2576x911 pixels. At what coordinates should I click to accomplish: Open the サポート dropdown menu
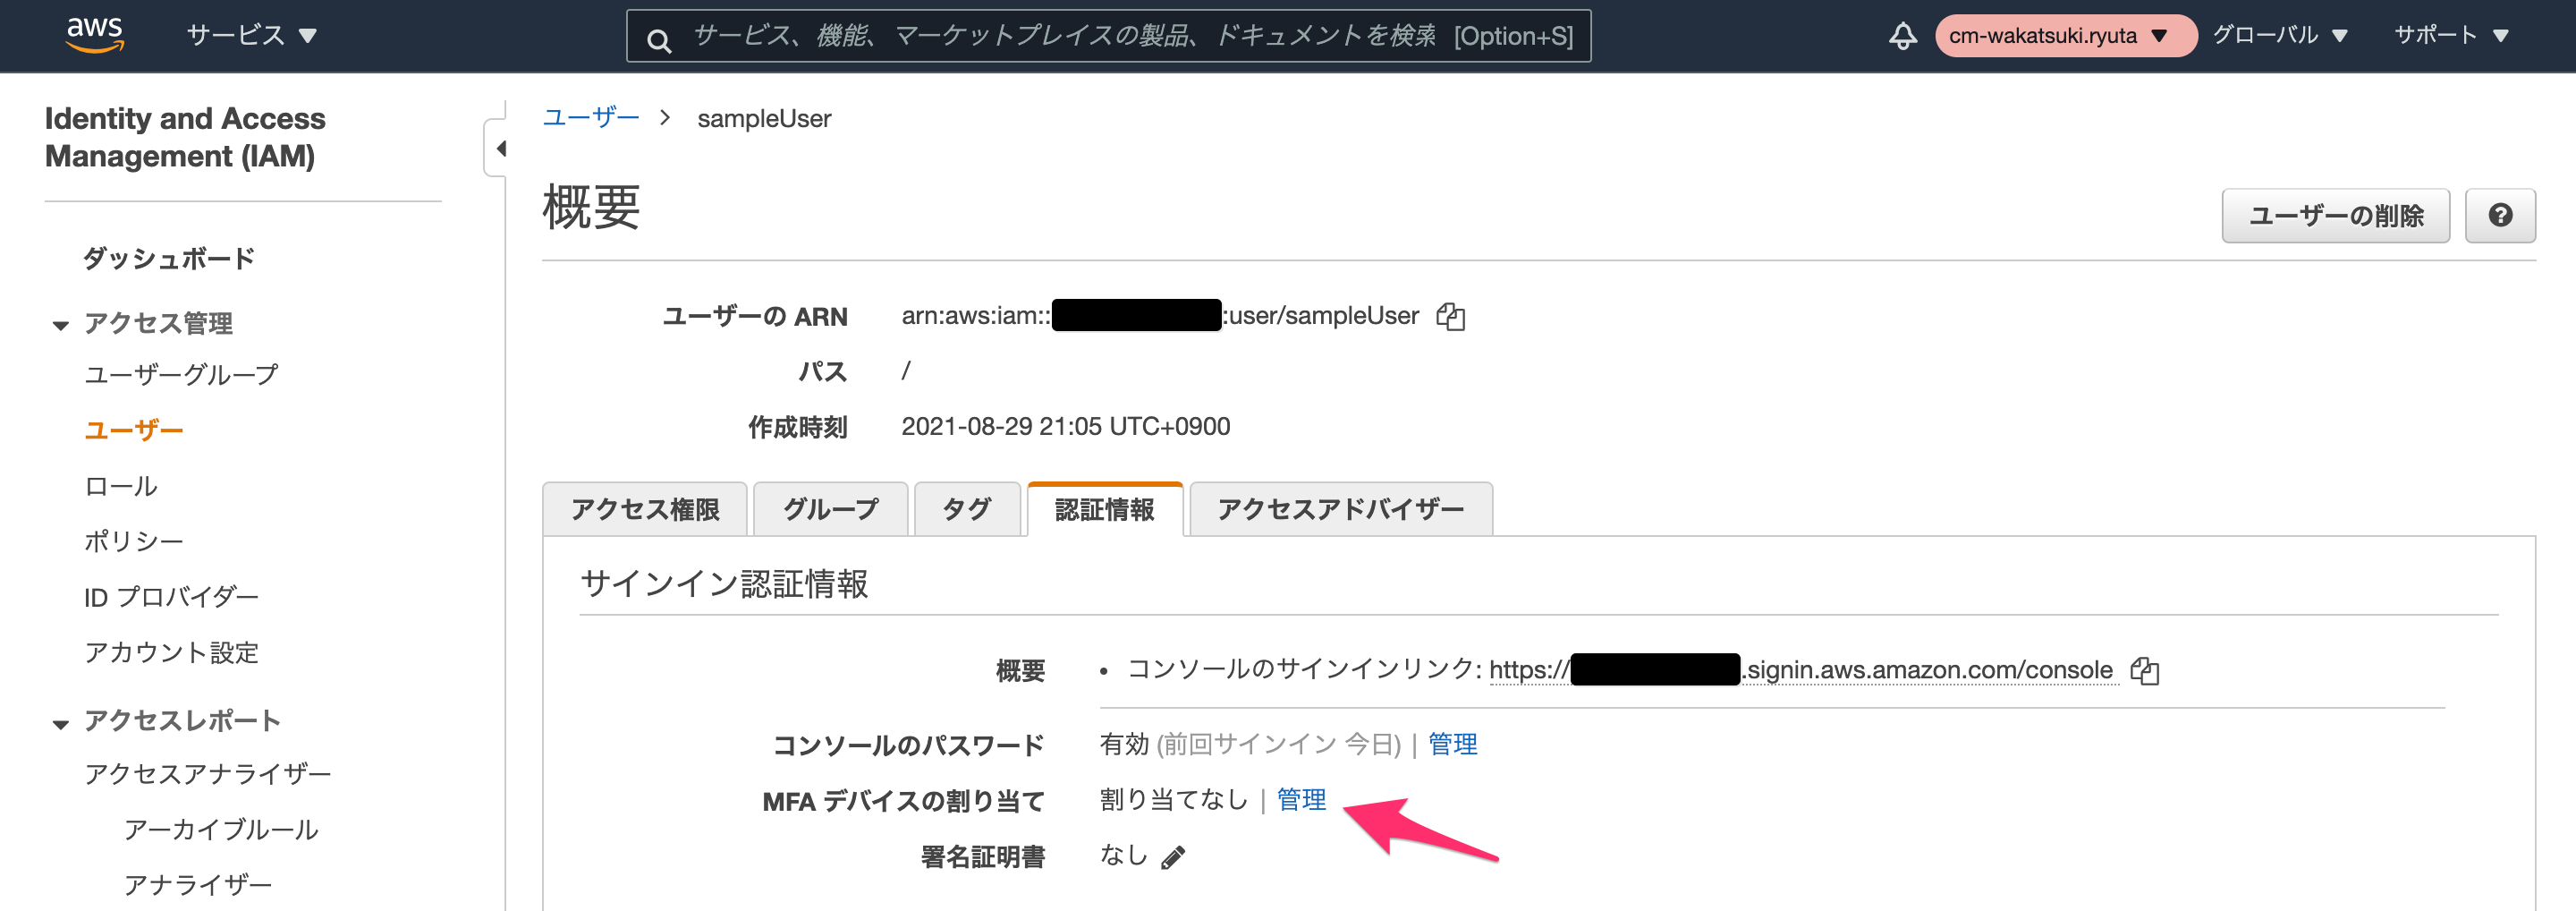[x=2450, y=35]
